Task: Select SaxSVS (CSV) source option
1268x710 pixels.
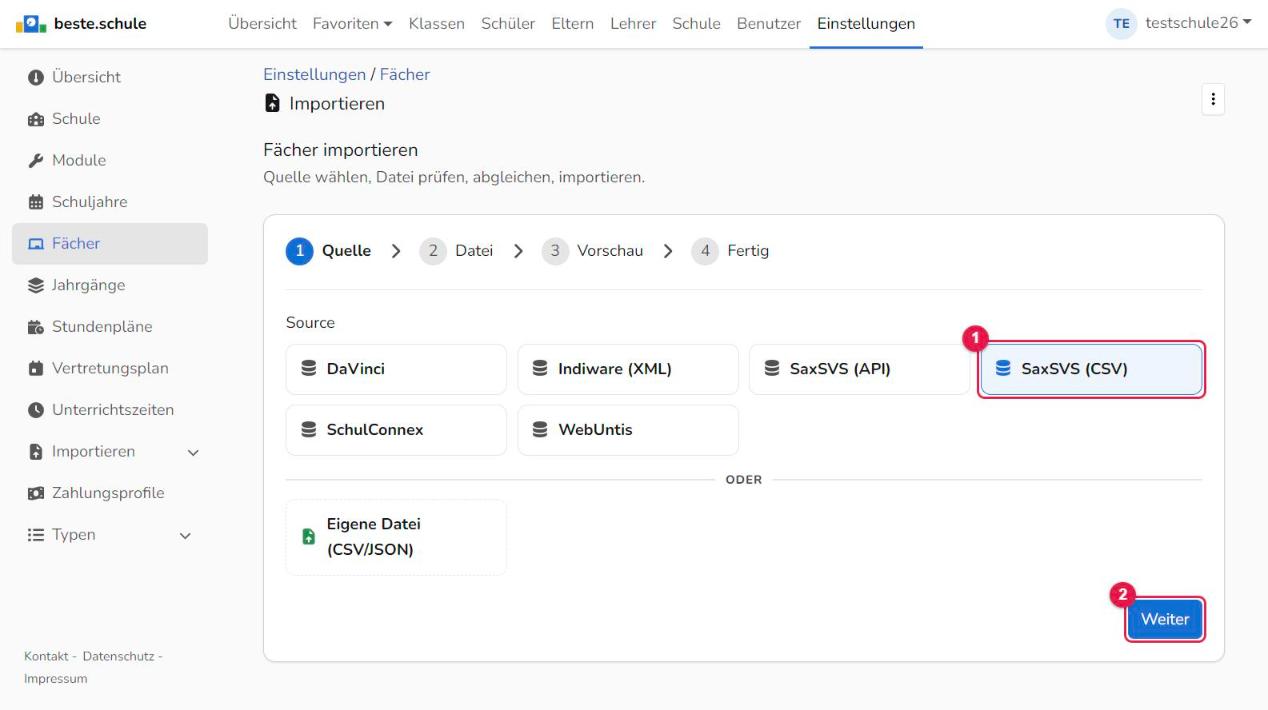Action: [1091, 370]
